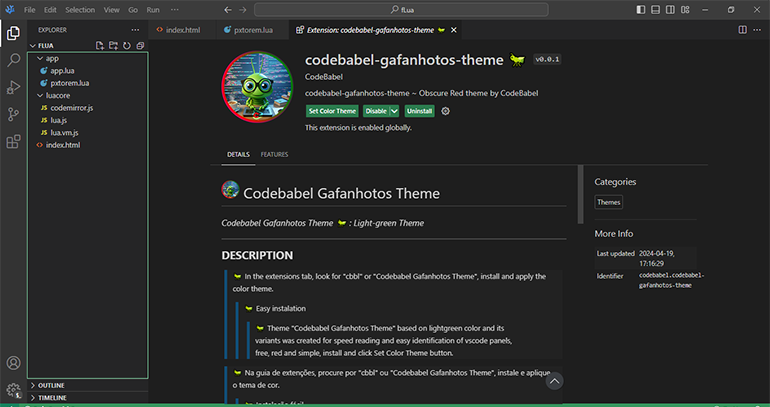Click New Folder icon in Explorer header
This screenshot has height=407, width=770.
[x=113, y=46]
